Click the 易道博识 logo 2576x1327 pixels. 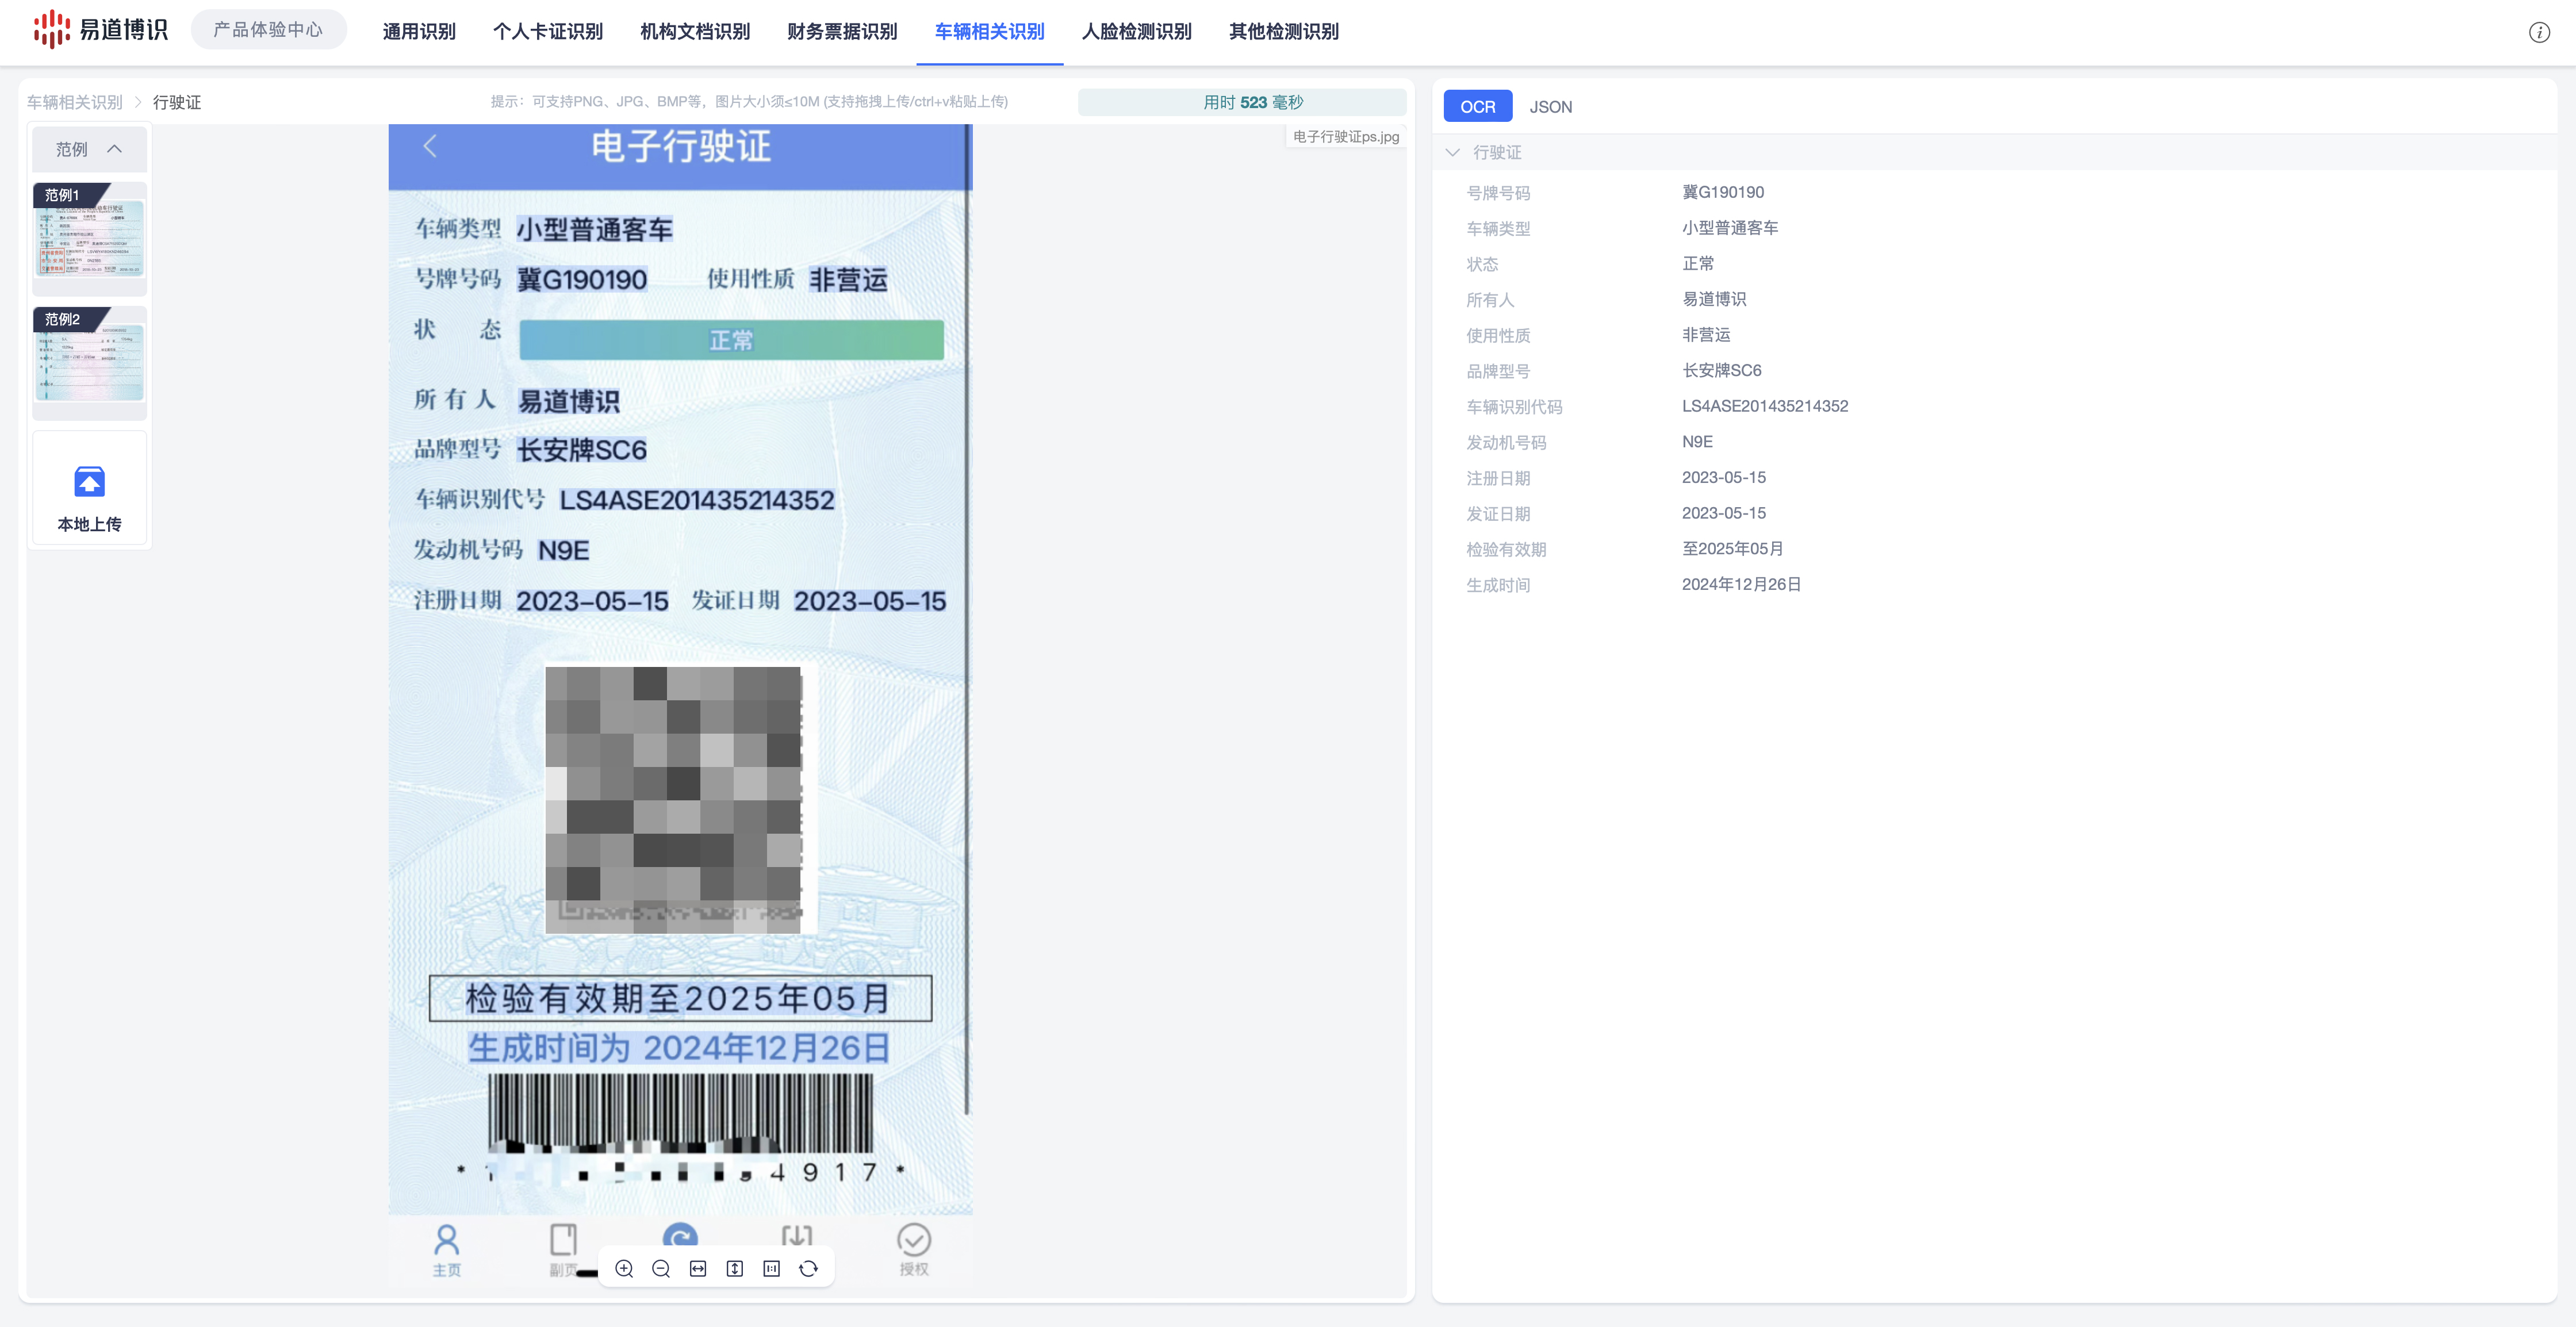pos(100,30)
